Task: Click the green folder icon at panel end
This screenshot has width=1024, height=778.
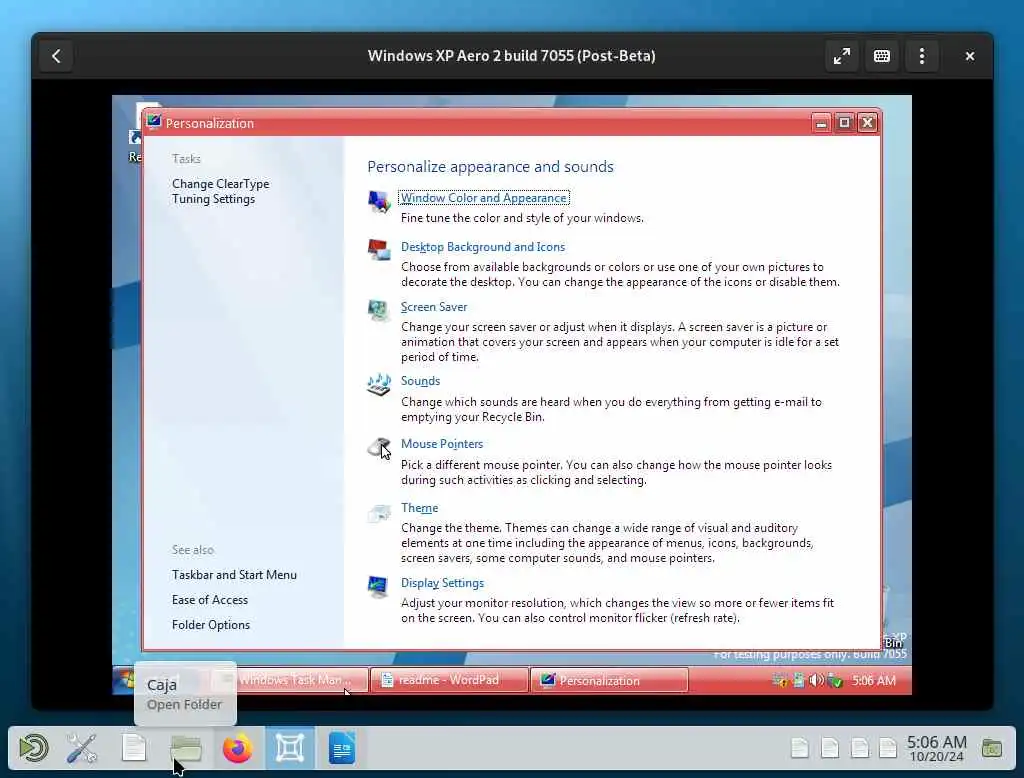Action: click(991, 749)
